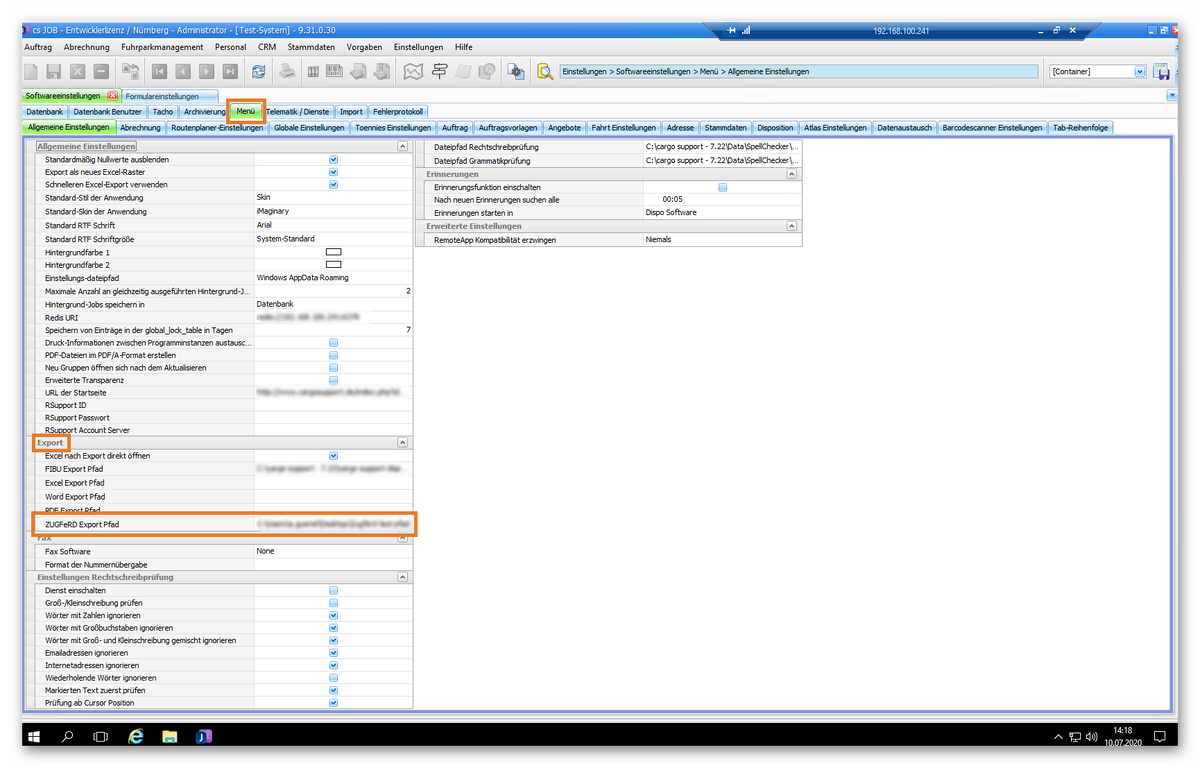
Task: Open the [Container] dropdown
Action: 1139,72
